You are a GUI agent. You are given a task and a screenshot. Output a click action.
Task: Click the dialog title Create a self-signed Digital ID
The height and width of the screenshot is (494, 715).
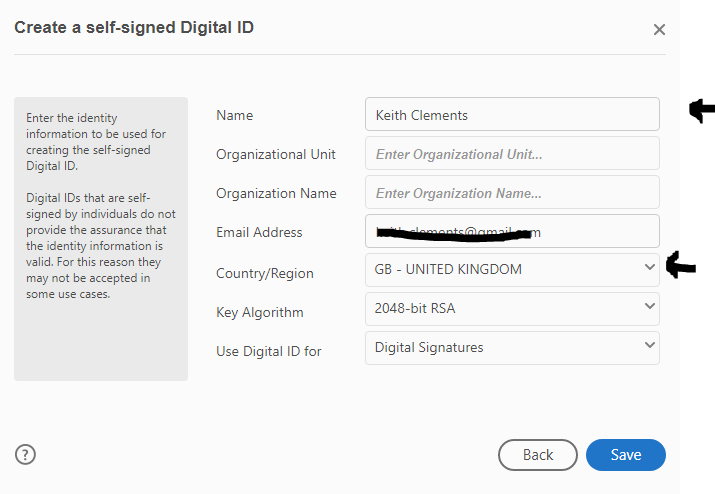(134, 27)
